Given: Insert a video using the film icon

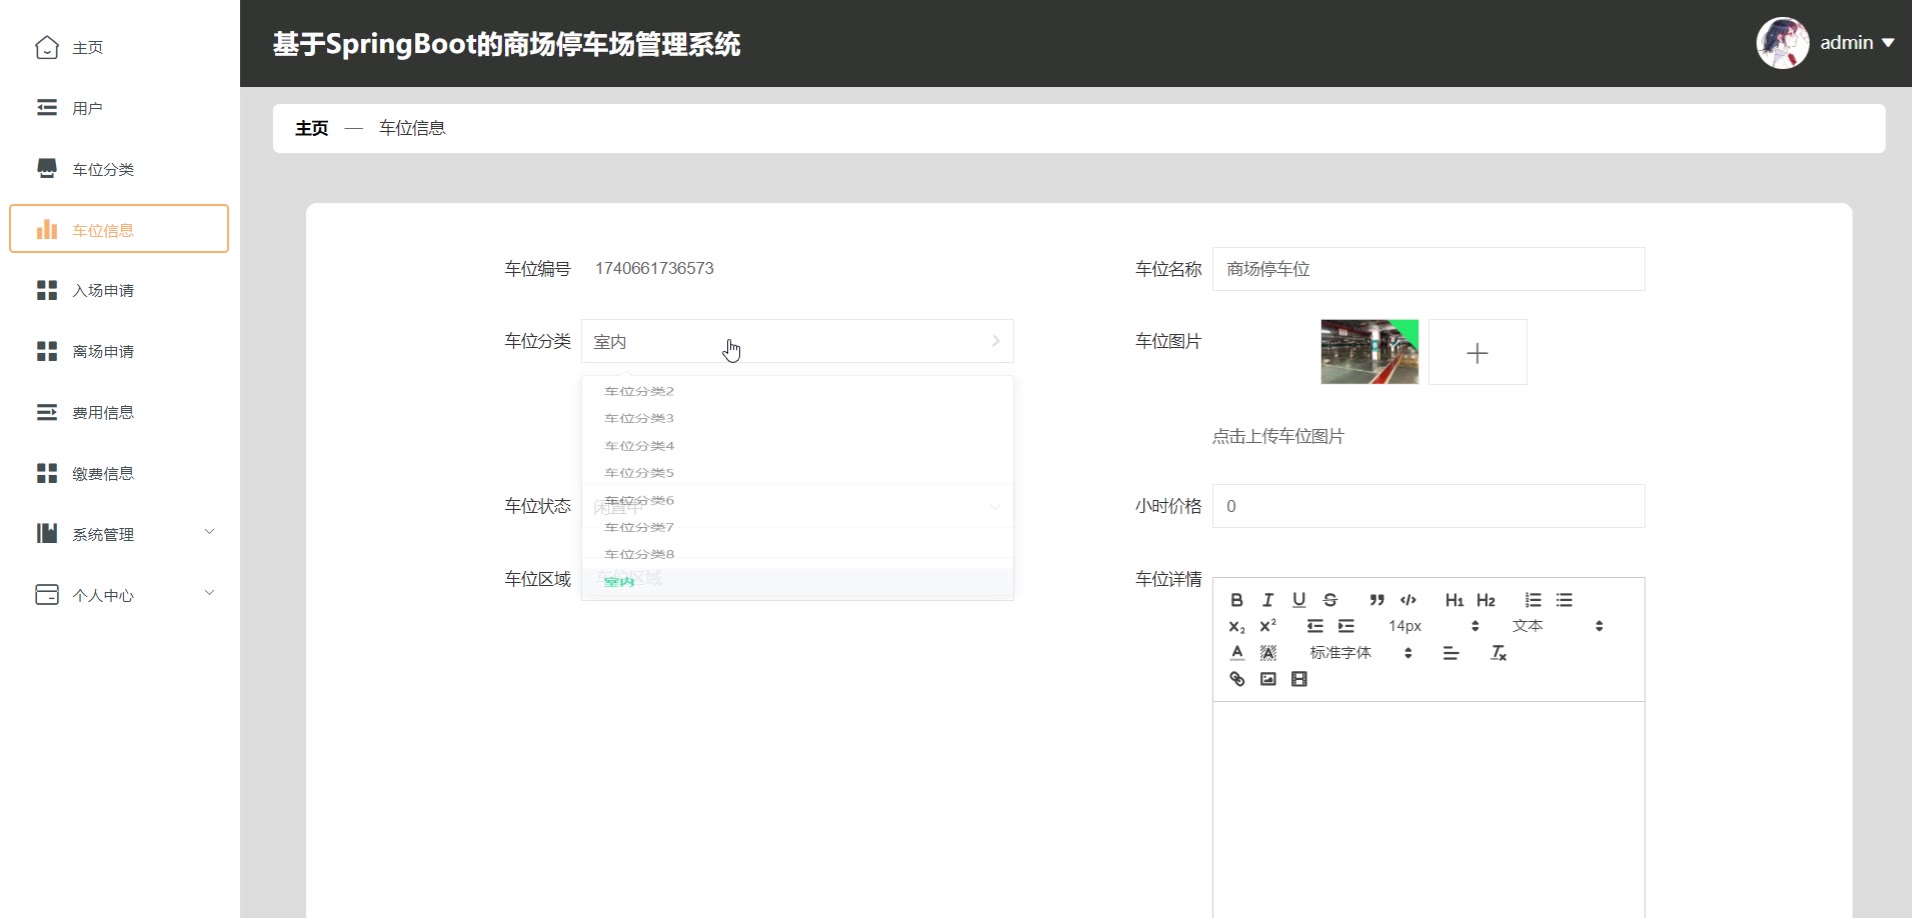Looking at the screenshot, I should (1299, 679).
